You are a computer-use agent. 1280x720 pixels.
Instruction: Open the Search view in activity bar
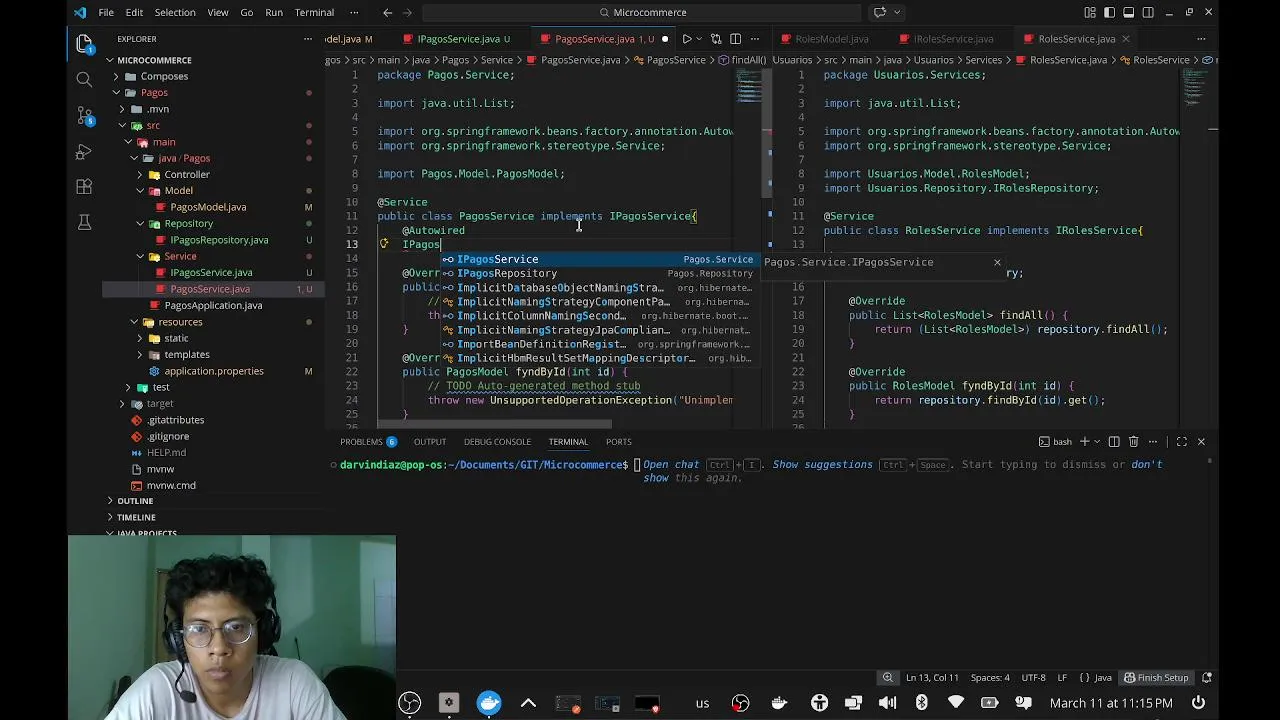click(x=84, y=79)
